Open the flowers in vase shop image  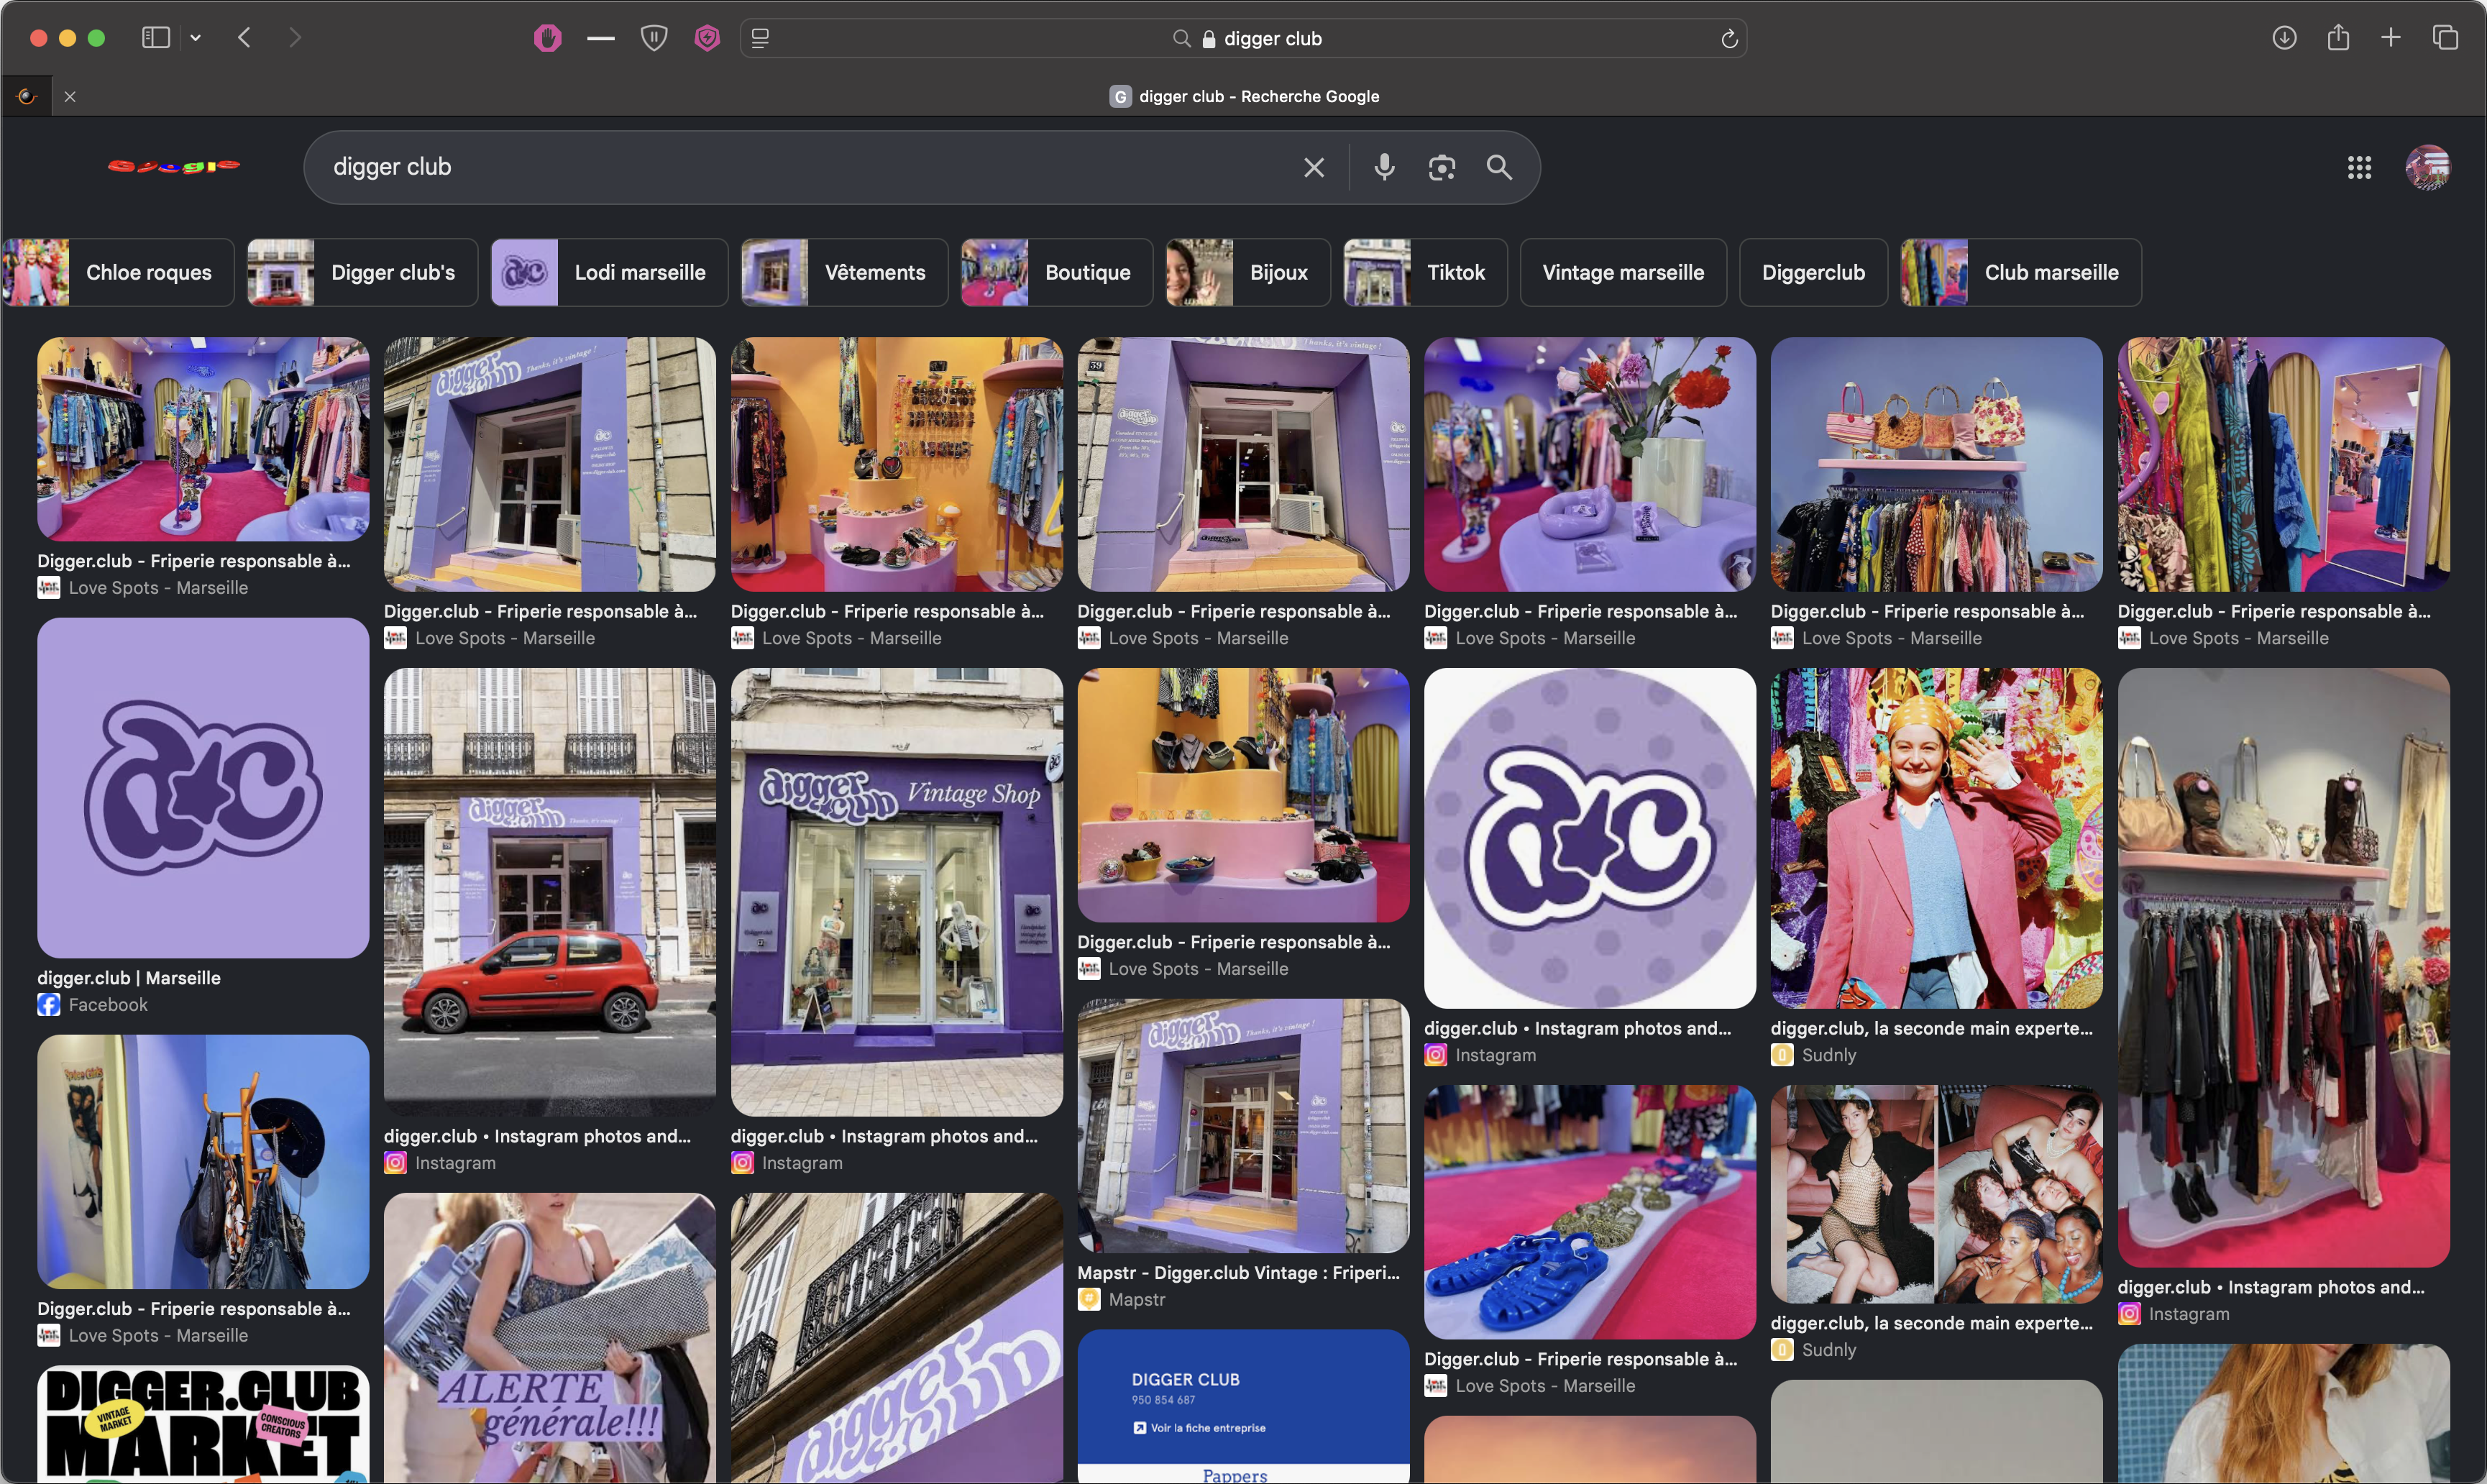(1590, 464)
